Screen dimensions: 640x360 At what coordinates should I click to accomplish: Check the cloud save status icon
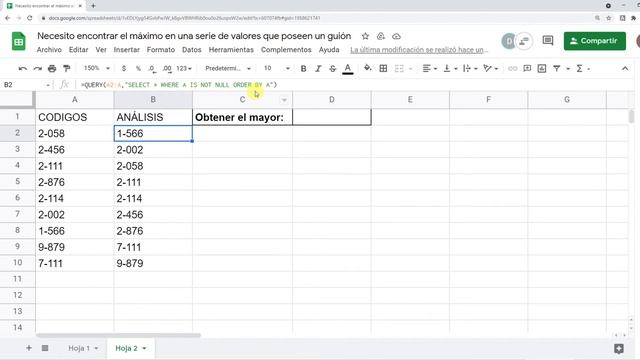point(396,36)
